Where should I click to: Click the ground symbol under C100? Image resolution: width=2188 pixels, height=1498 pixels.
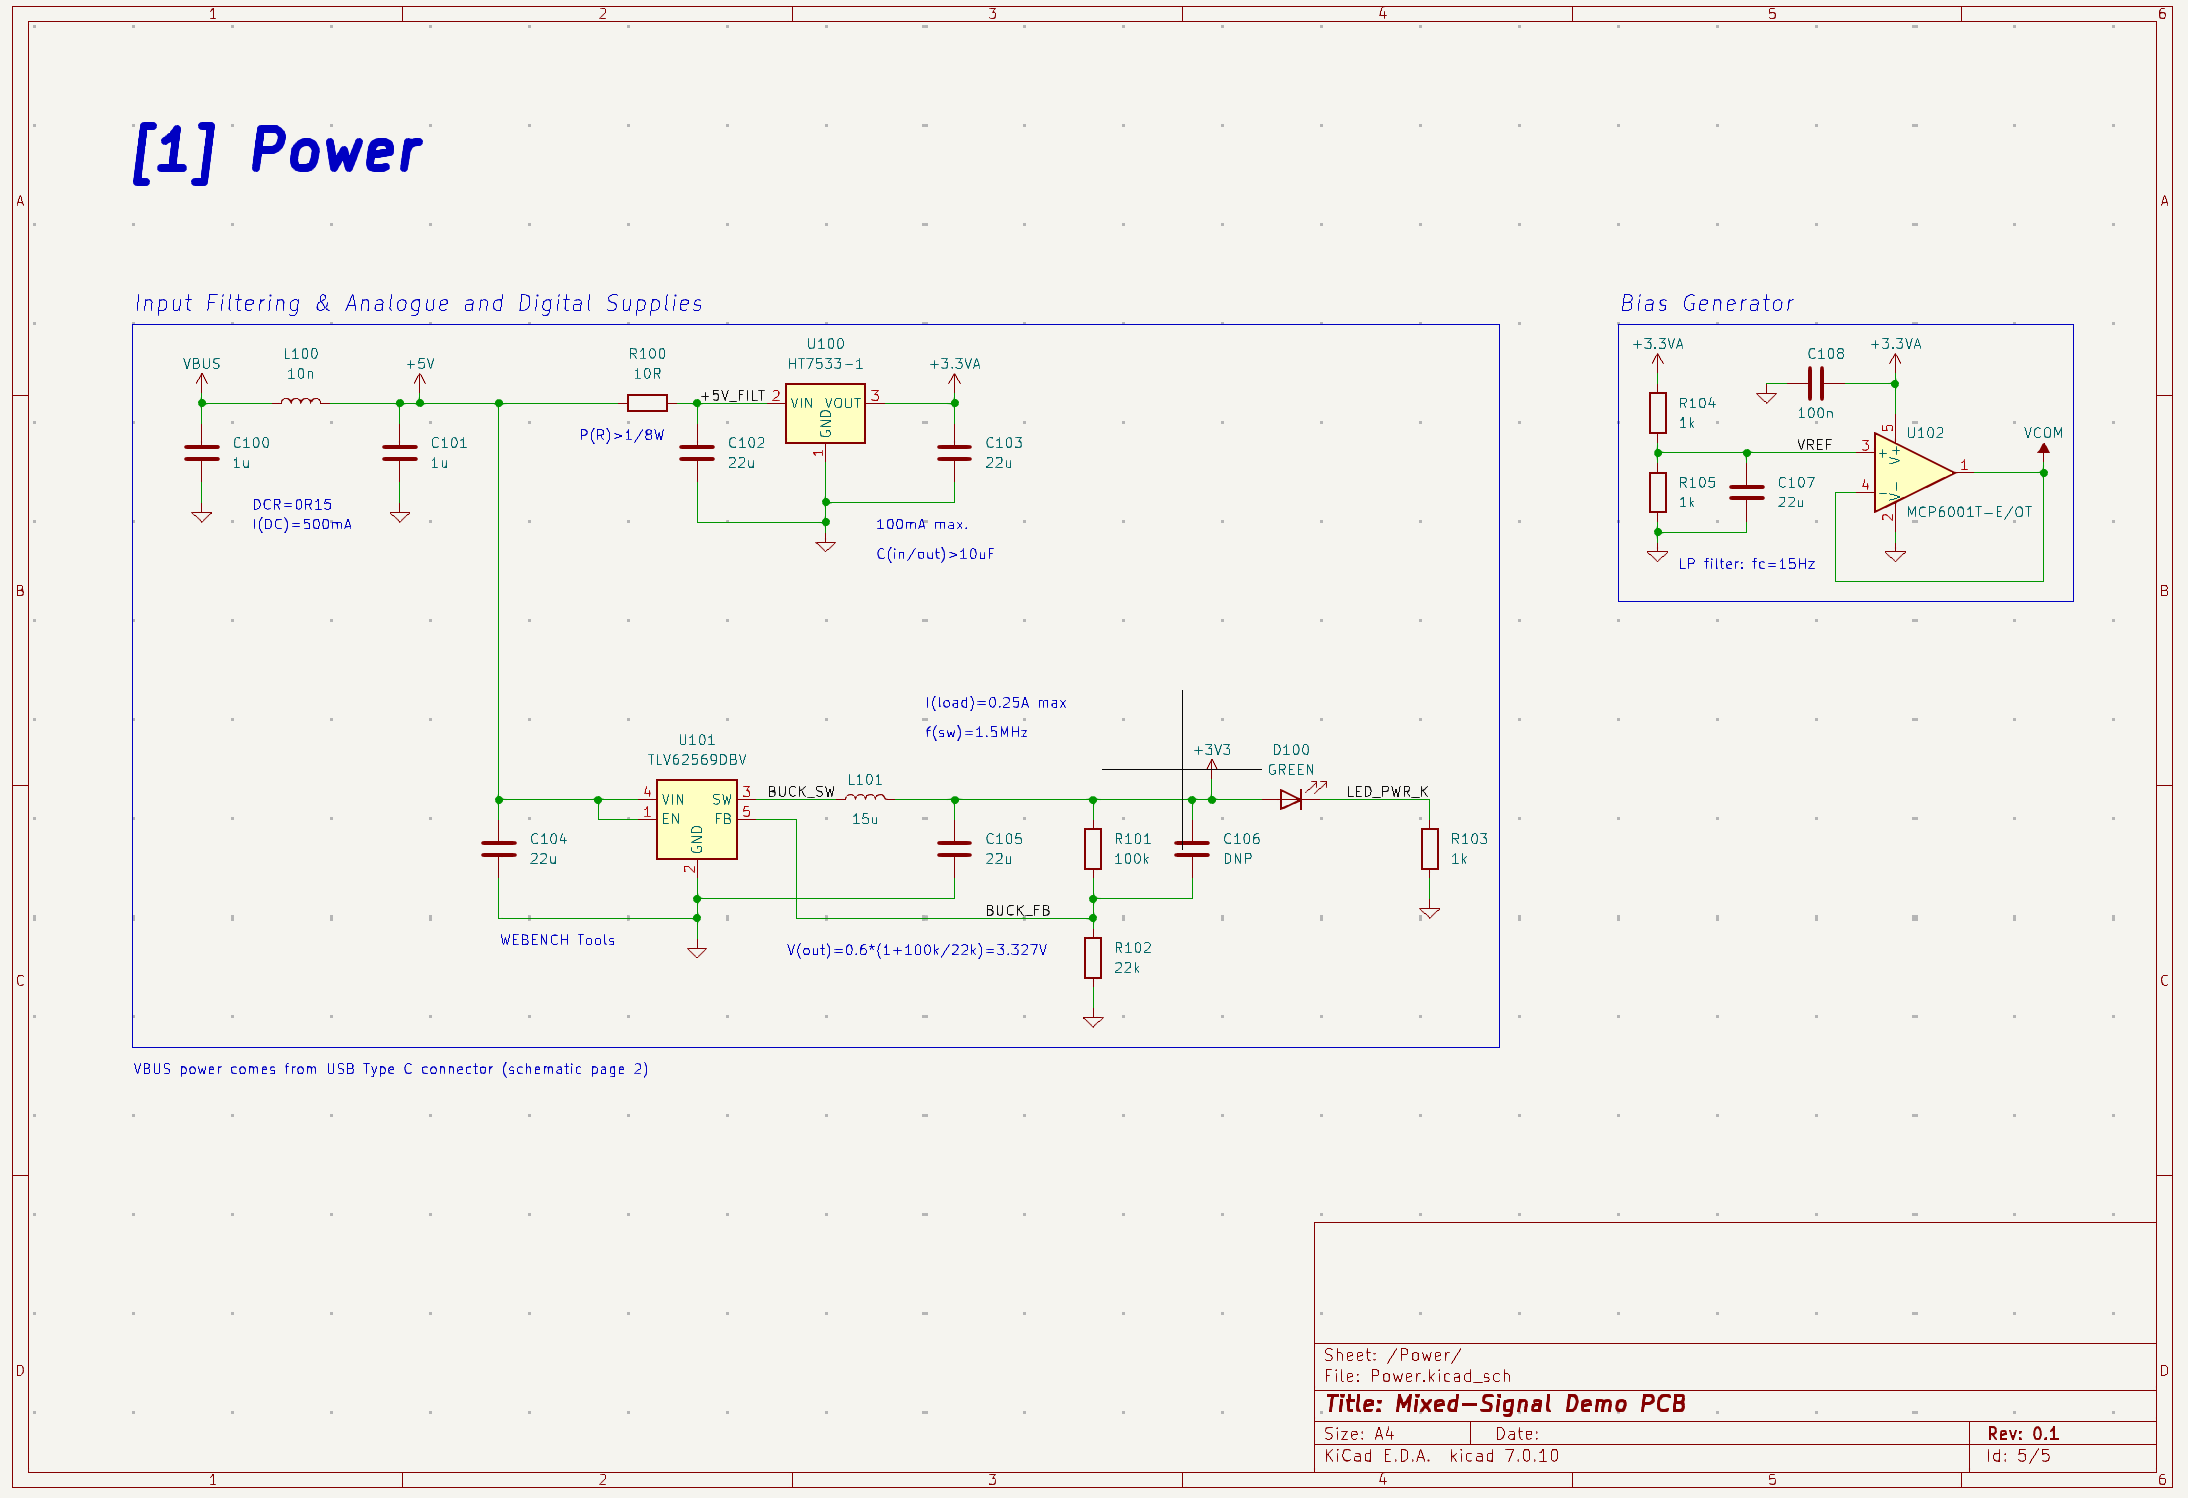201,515
